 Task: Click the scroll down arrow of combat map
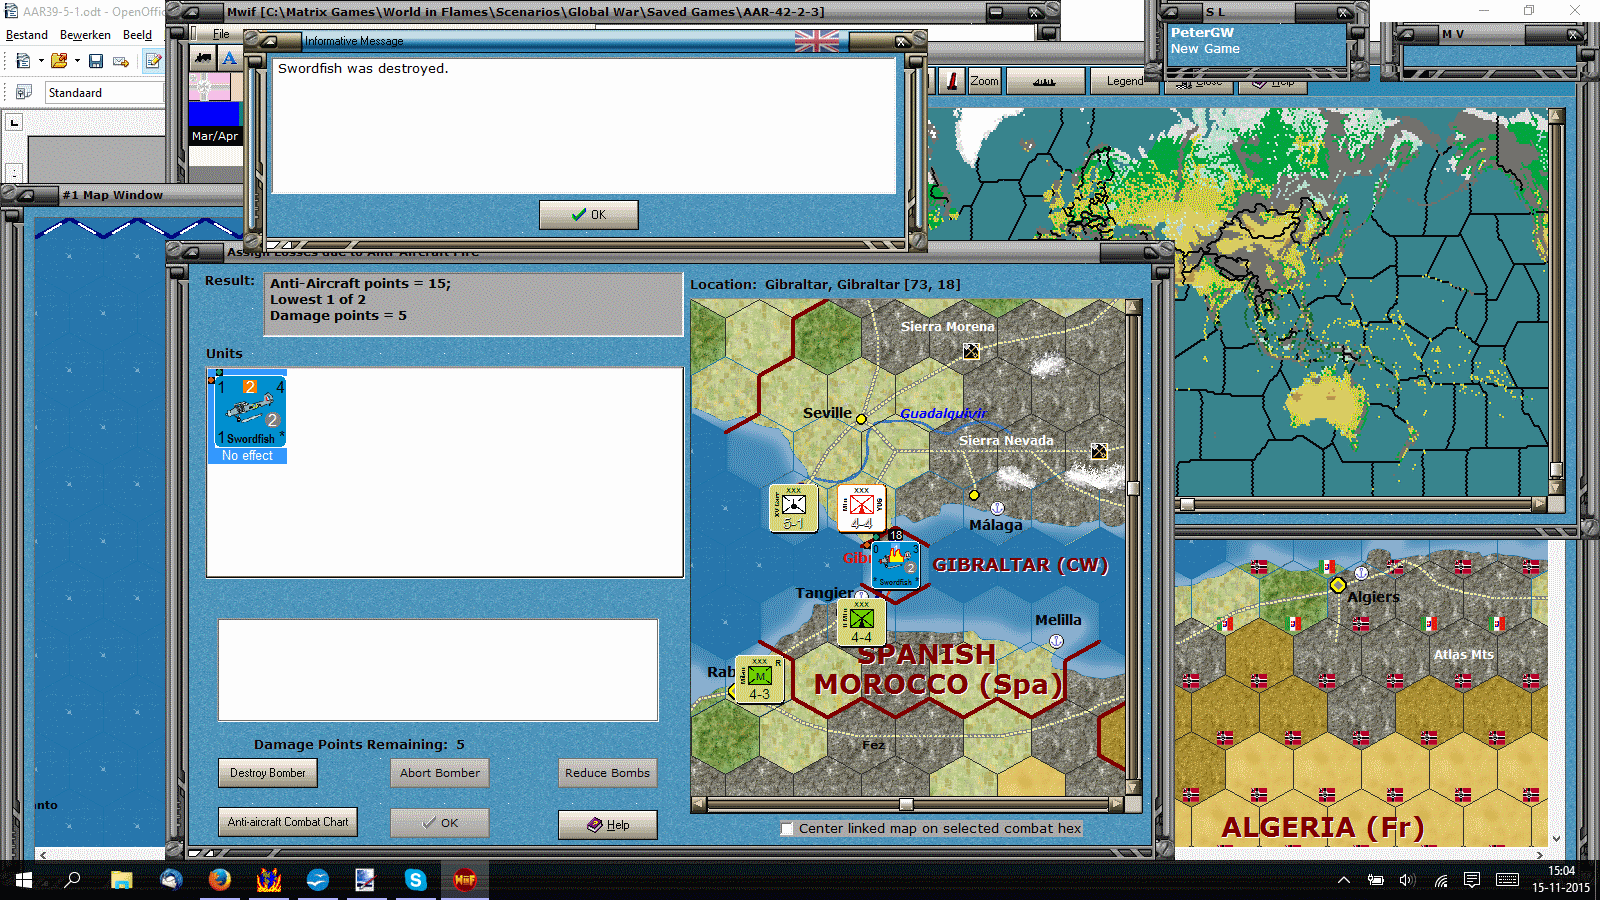[x=1133, y=788]
